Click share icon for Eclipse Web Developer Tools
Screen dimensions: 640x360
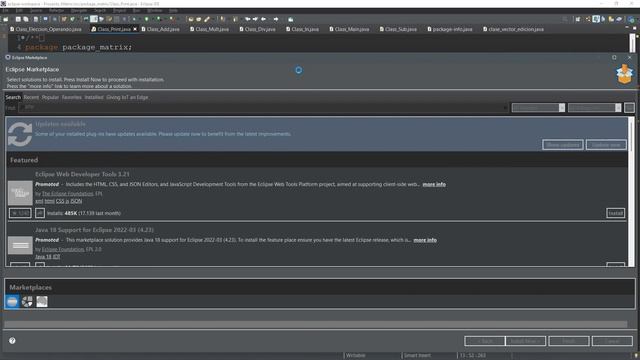(x=40, y=213)
